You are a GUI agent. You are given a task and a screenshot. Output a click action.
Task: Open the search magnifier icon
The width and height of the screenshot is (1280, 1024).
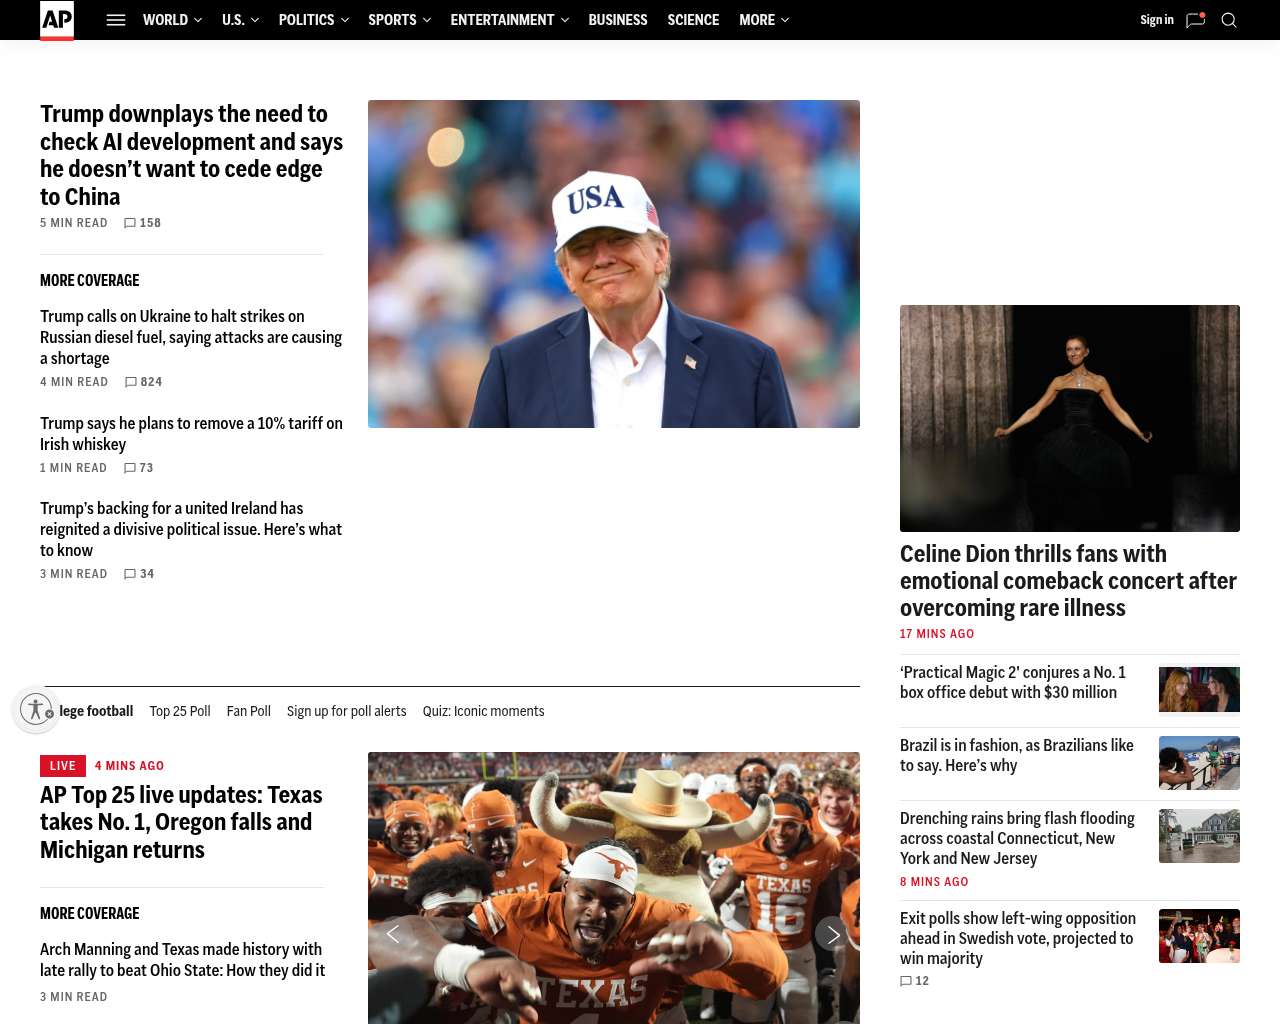(1229, 20)
